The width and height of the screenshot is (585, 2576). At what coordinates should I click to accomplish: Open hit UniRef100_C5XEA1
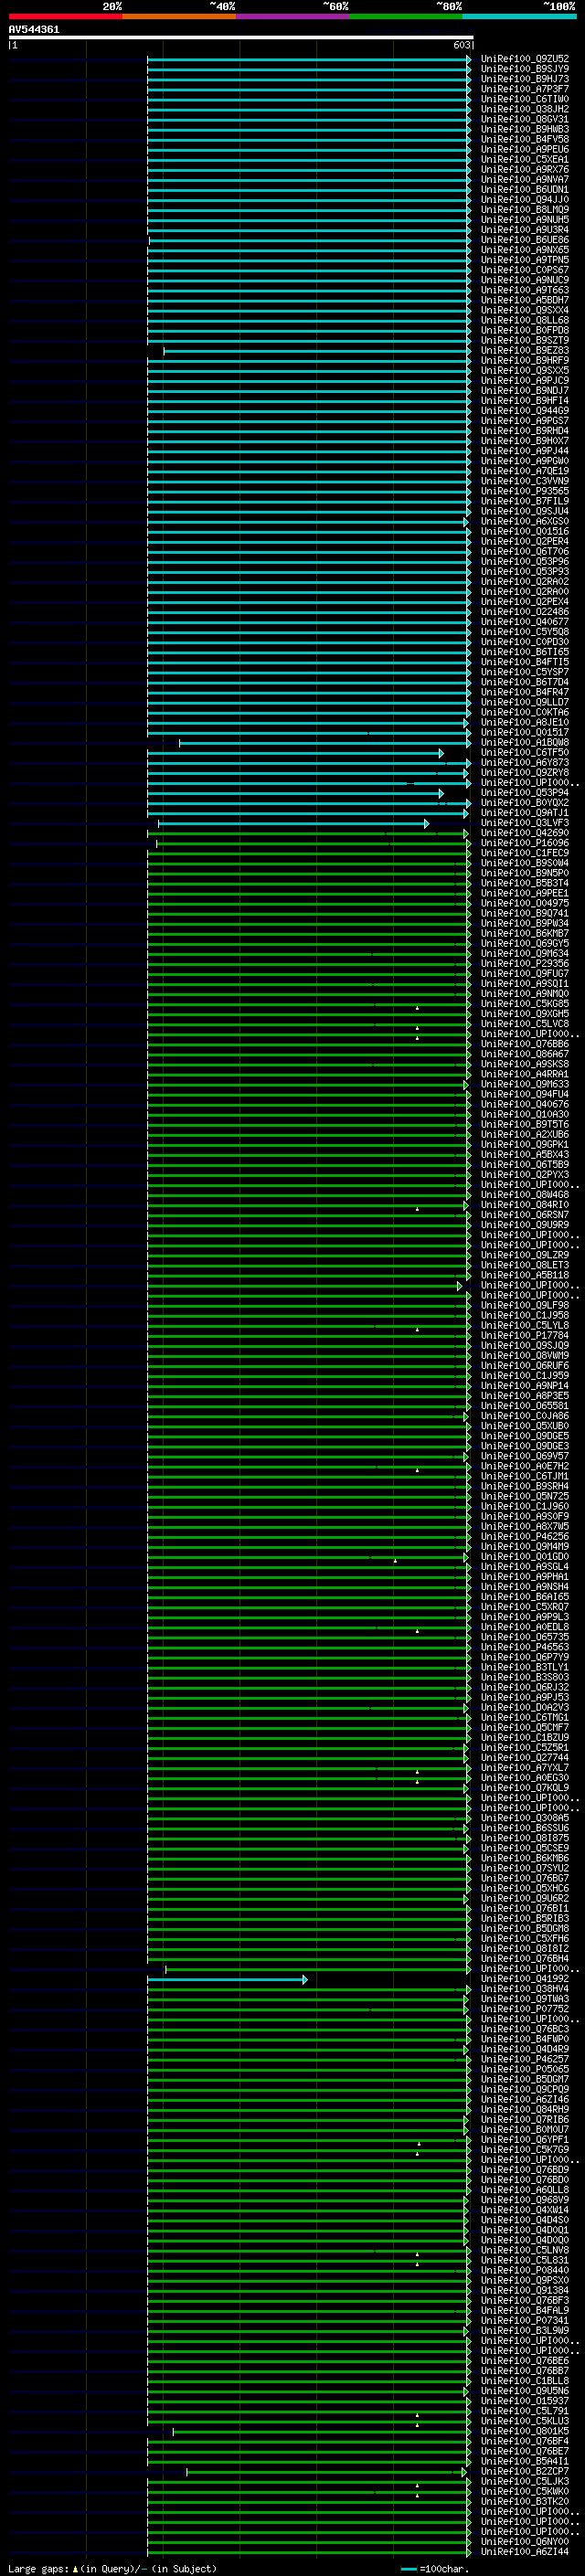point(525,159)
